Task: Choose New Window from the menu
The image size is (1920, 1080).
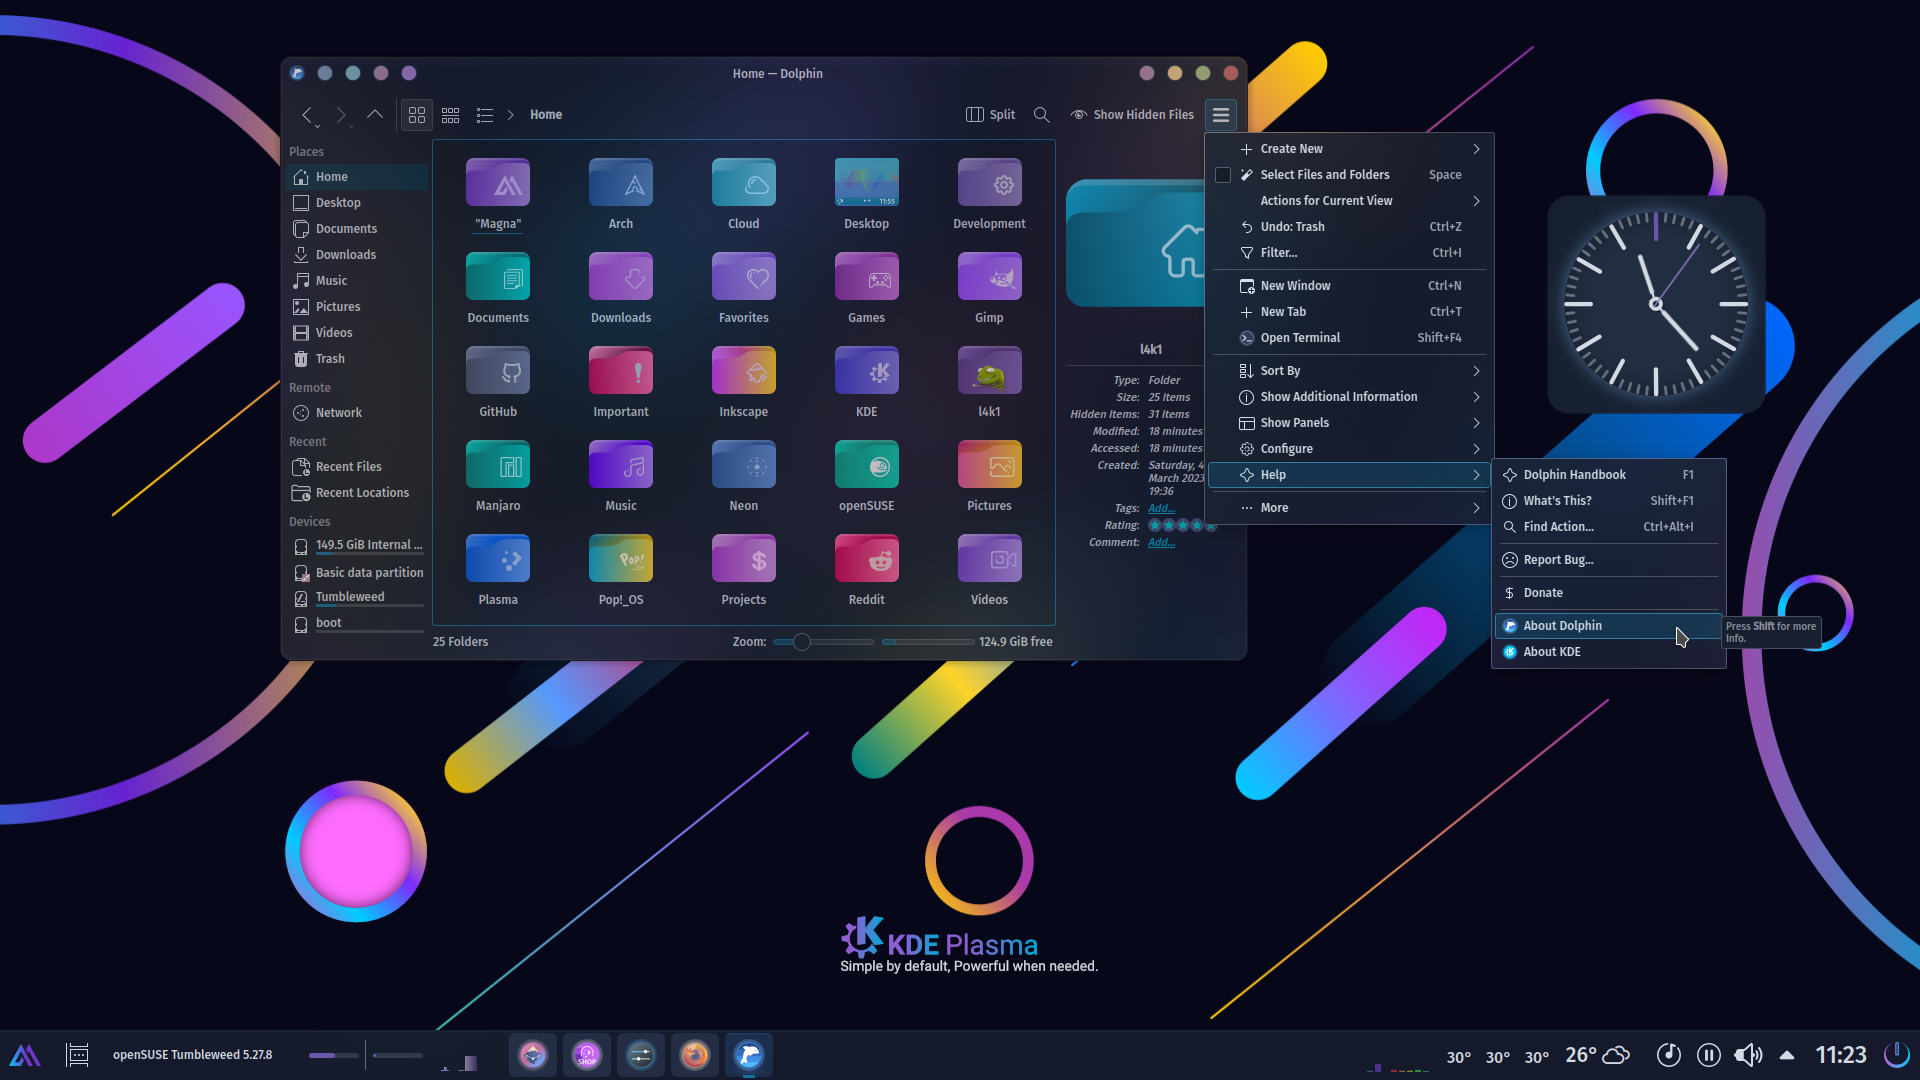Action: tap(1349, 286)
